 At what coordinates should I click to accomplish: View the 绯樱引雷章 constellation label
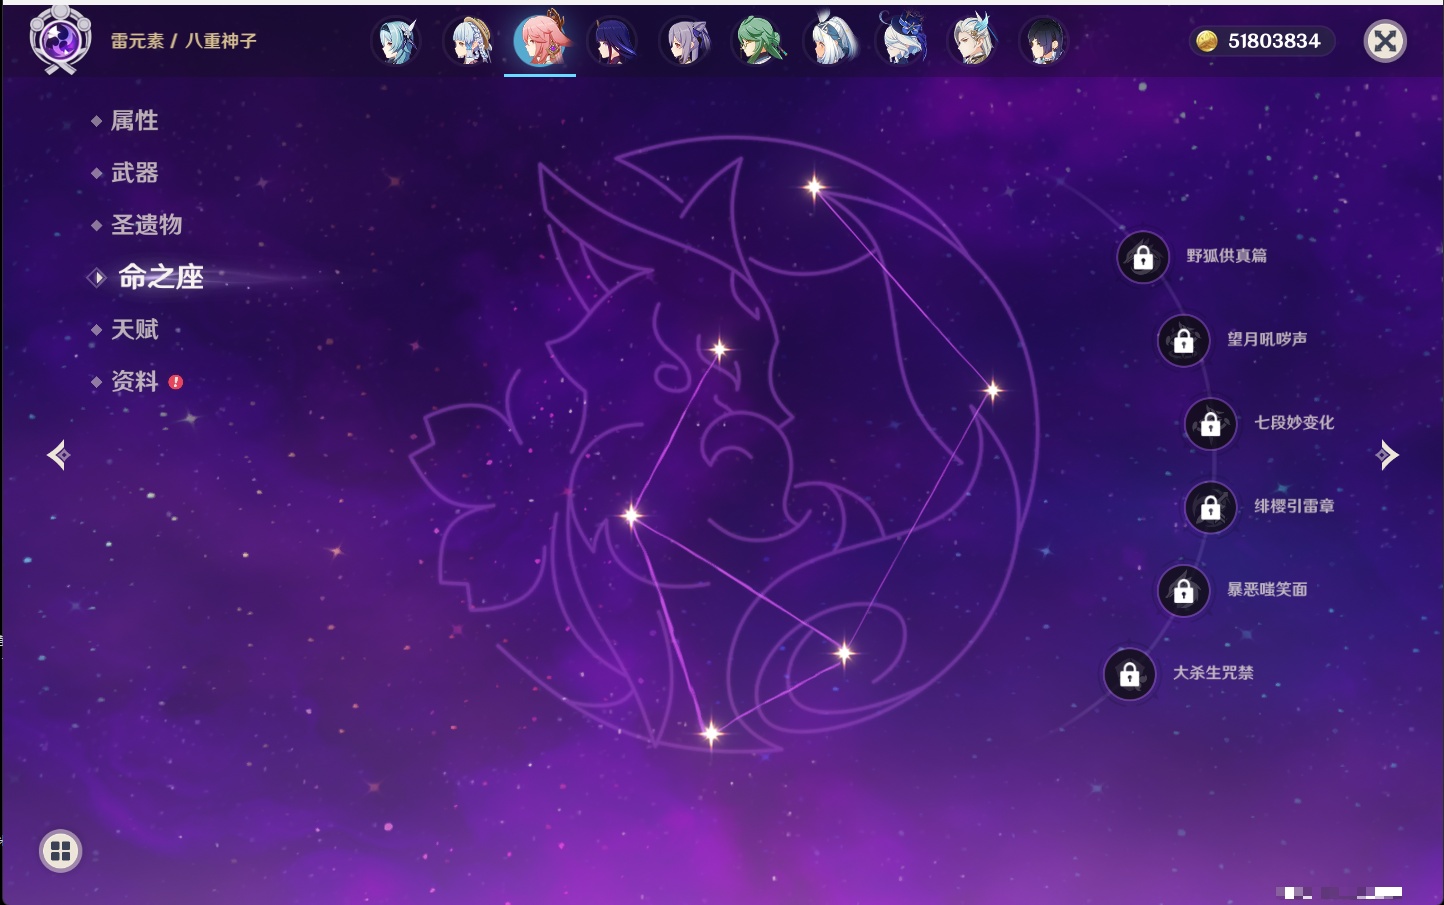(x=1294, y=506)
